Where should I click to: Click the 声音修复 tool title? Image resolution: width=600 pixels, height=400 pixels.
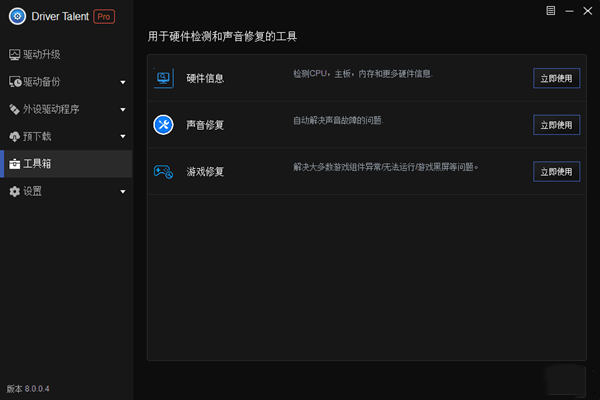[205, 125]
